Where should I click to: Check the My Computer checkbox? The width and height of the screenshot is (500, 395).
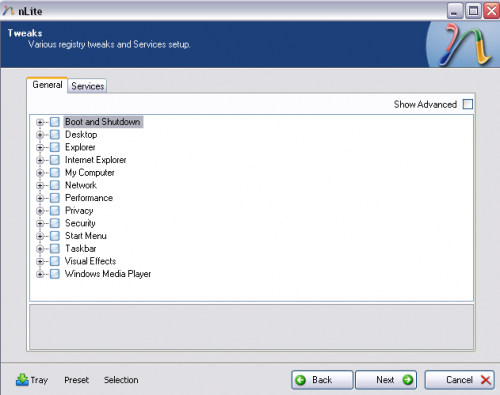point(55,173)
